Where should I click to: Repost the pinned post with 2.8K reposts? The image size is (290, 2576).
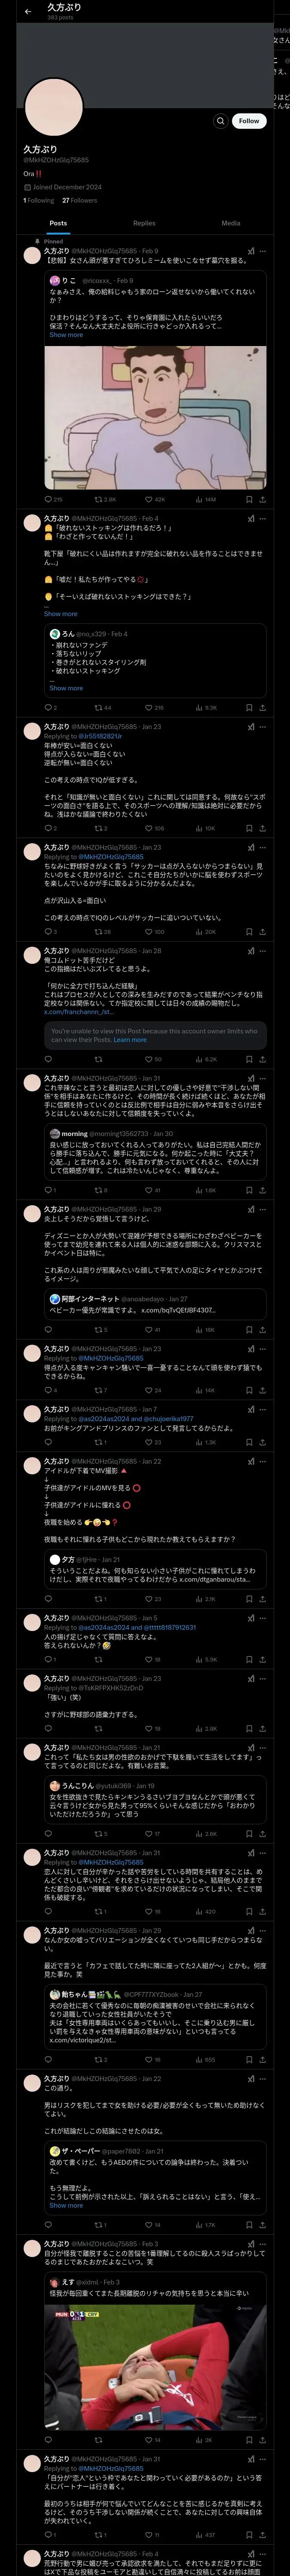105,499
